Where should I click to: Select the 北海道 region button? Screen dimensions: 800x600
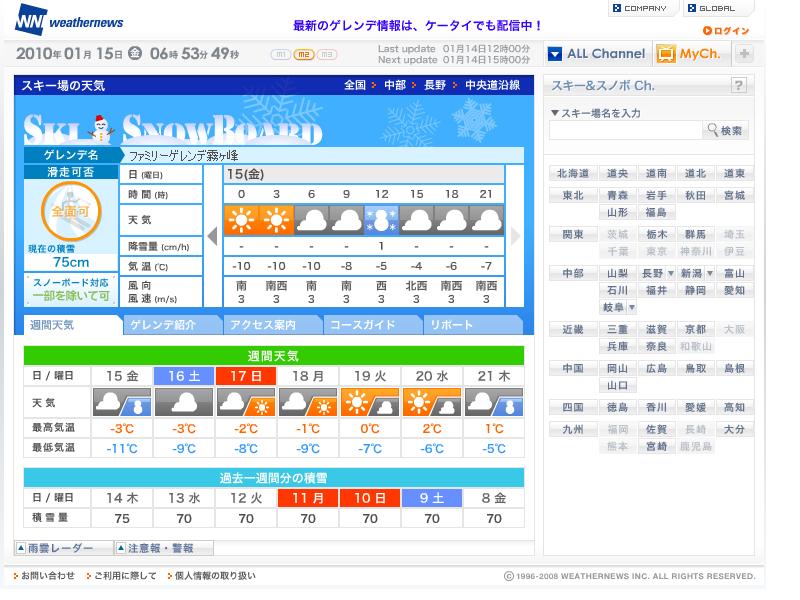pos(572,173)
